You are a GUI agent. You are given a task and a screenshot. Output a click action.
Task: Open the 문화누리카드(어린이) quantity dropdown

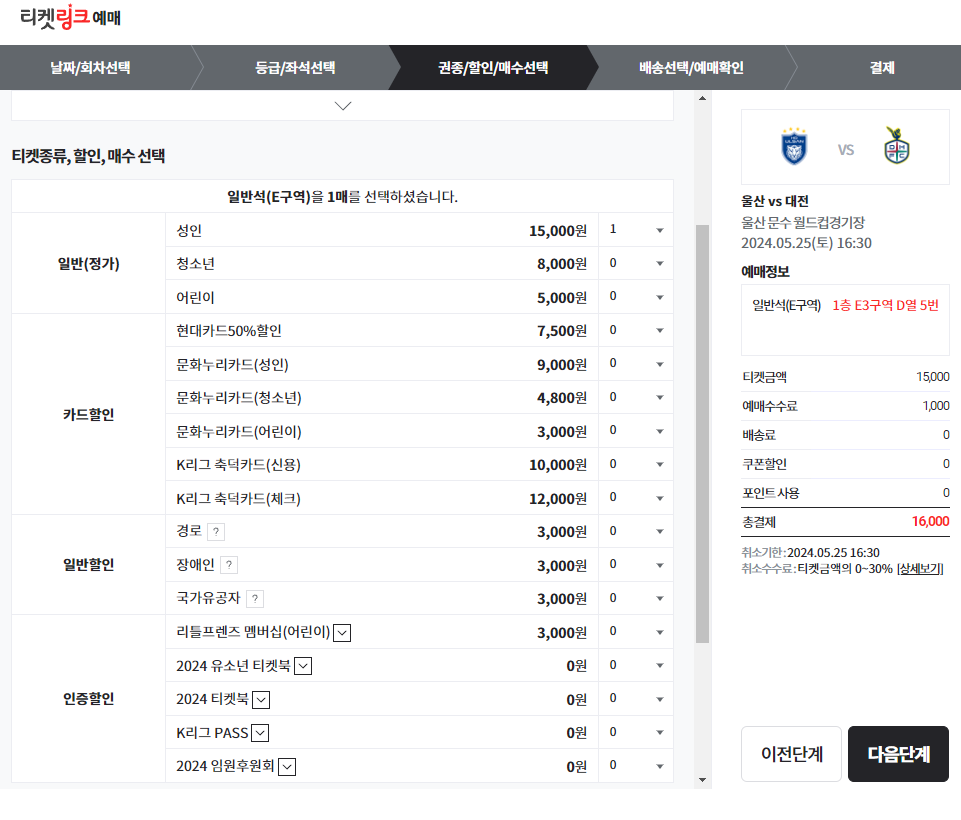636,431
